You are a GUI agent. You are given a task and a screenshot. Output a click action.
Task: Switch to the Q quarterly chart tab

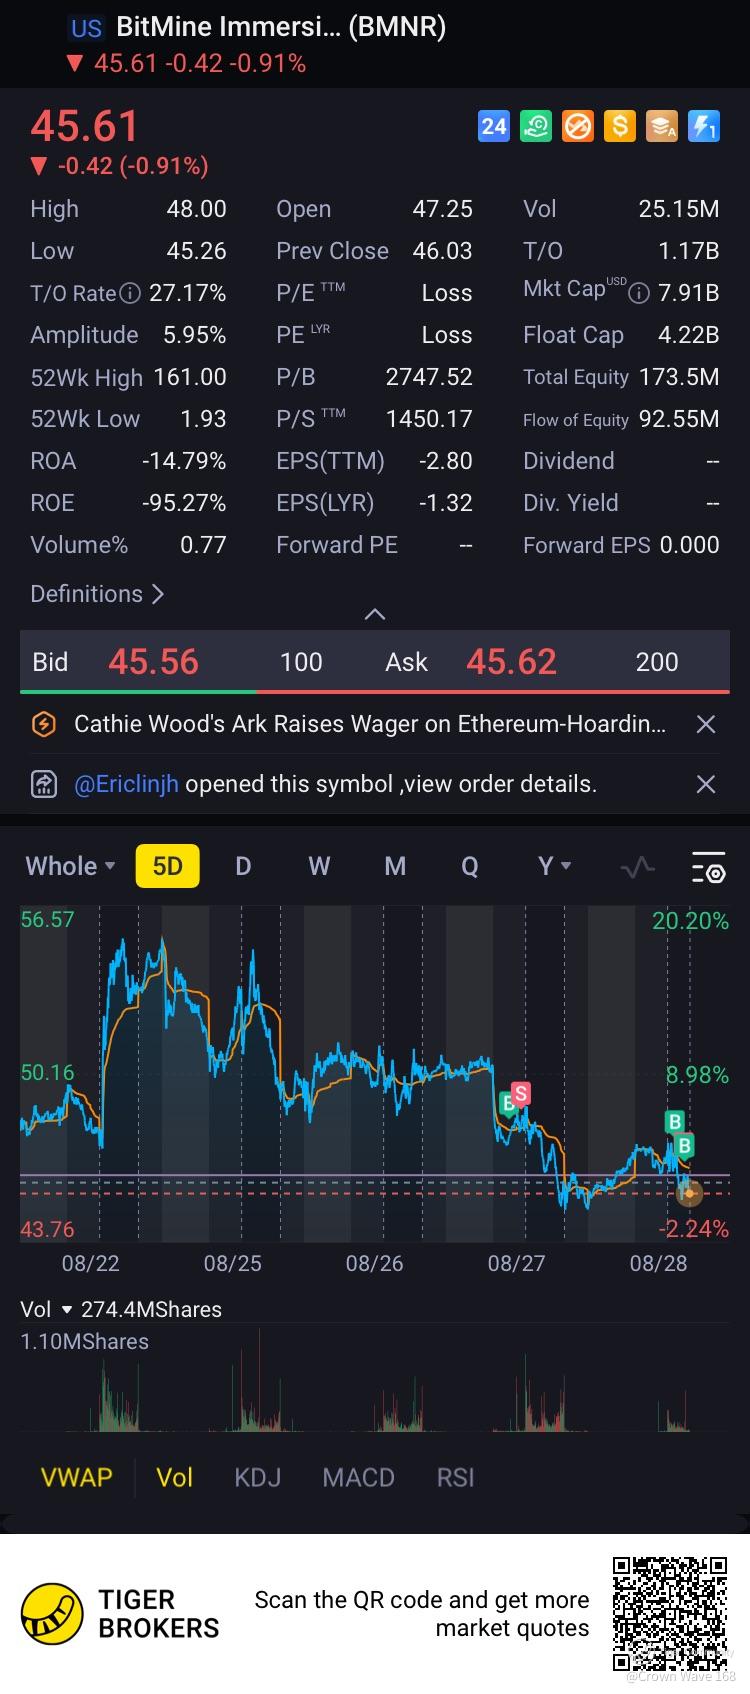pos(470,866)
